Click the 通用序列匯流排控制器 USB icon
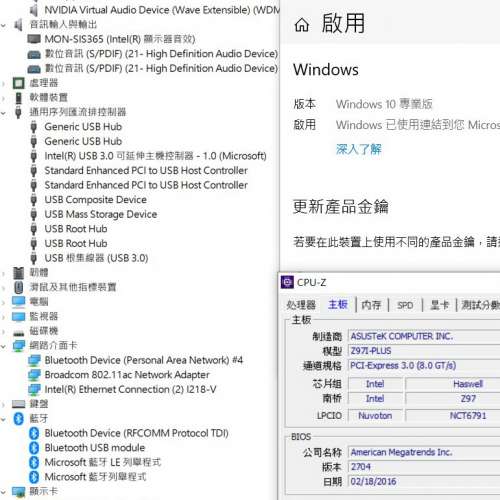Viewport: 500px width, 500px height. click(18, 112)
